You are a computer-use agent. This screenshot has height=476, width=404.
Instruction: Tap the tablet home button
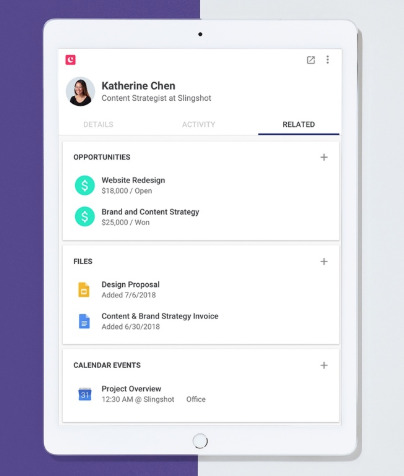(x=200, y=441)
